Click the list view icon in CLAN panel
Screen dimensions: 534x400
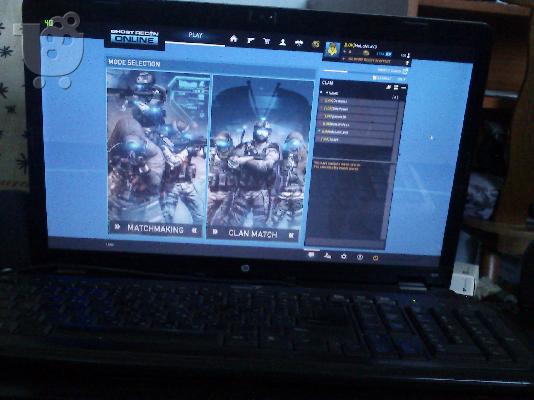pos(396,87)
